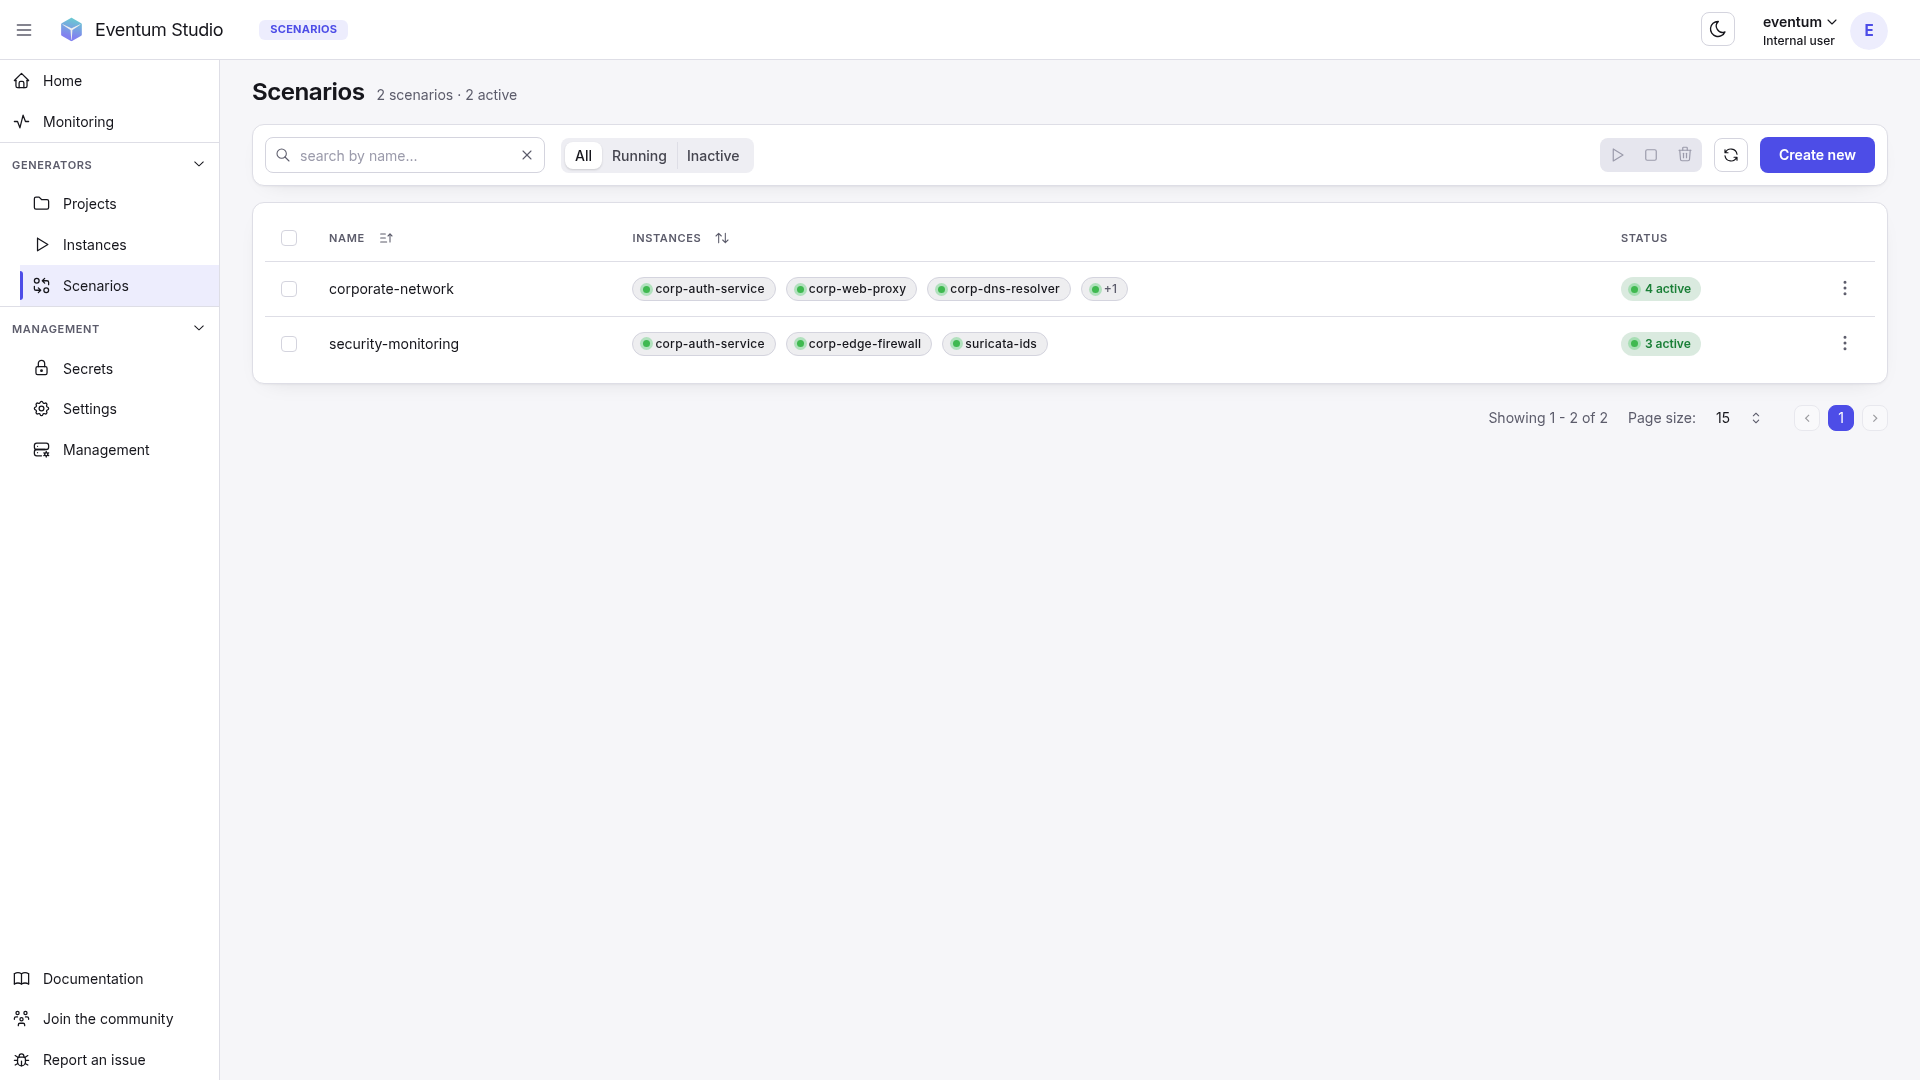The image size is (1920, 1080).
Task: Refresh the scenarios list
Action: (x=1731, y=155)
